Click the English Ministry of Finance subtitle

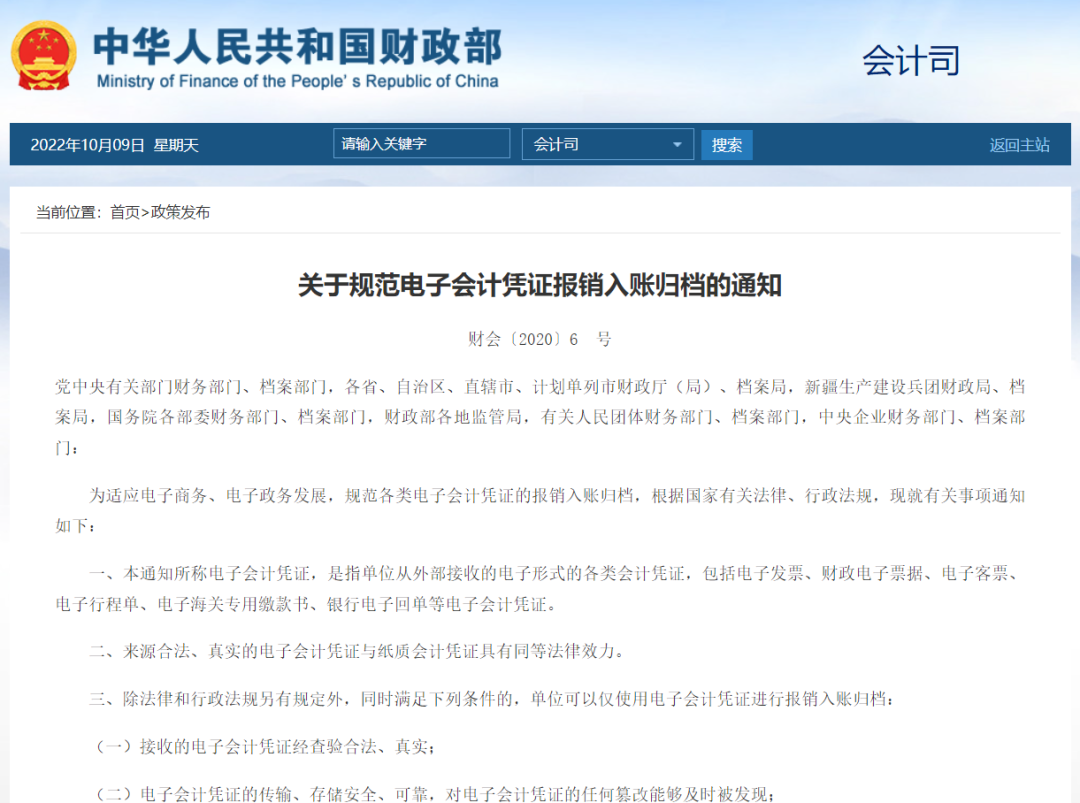click(297, 82)
